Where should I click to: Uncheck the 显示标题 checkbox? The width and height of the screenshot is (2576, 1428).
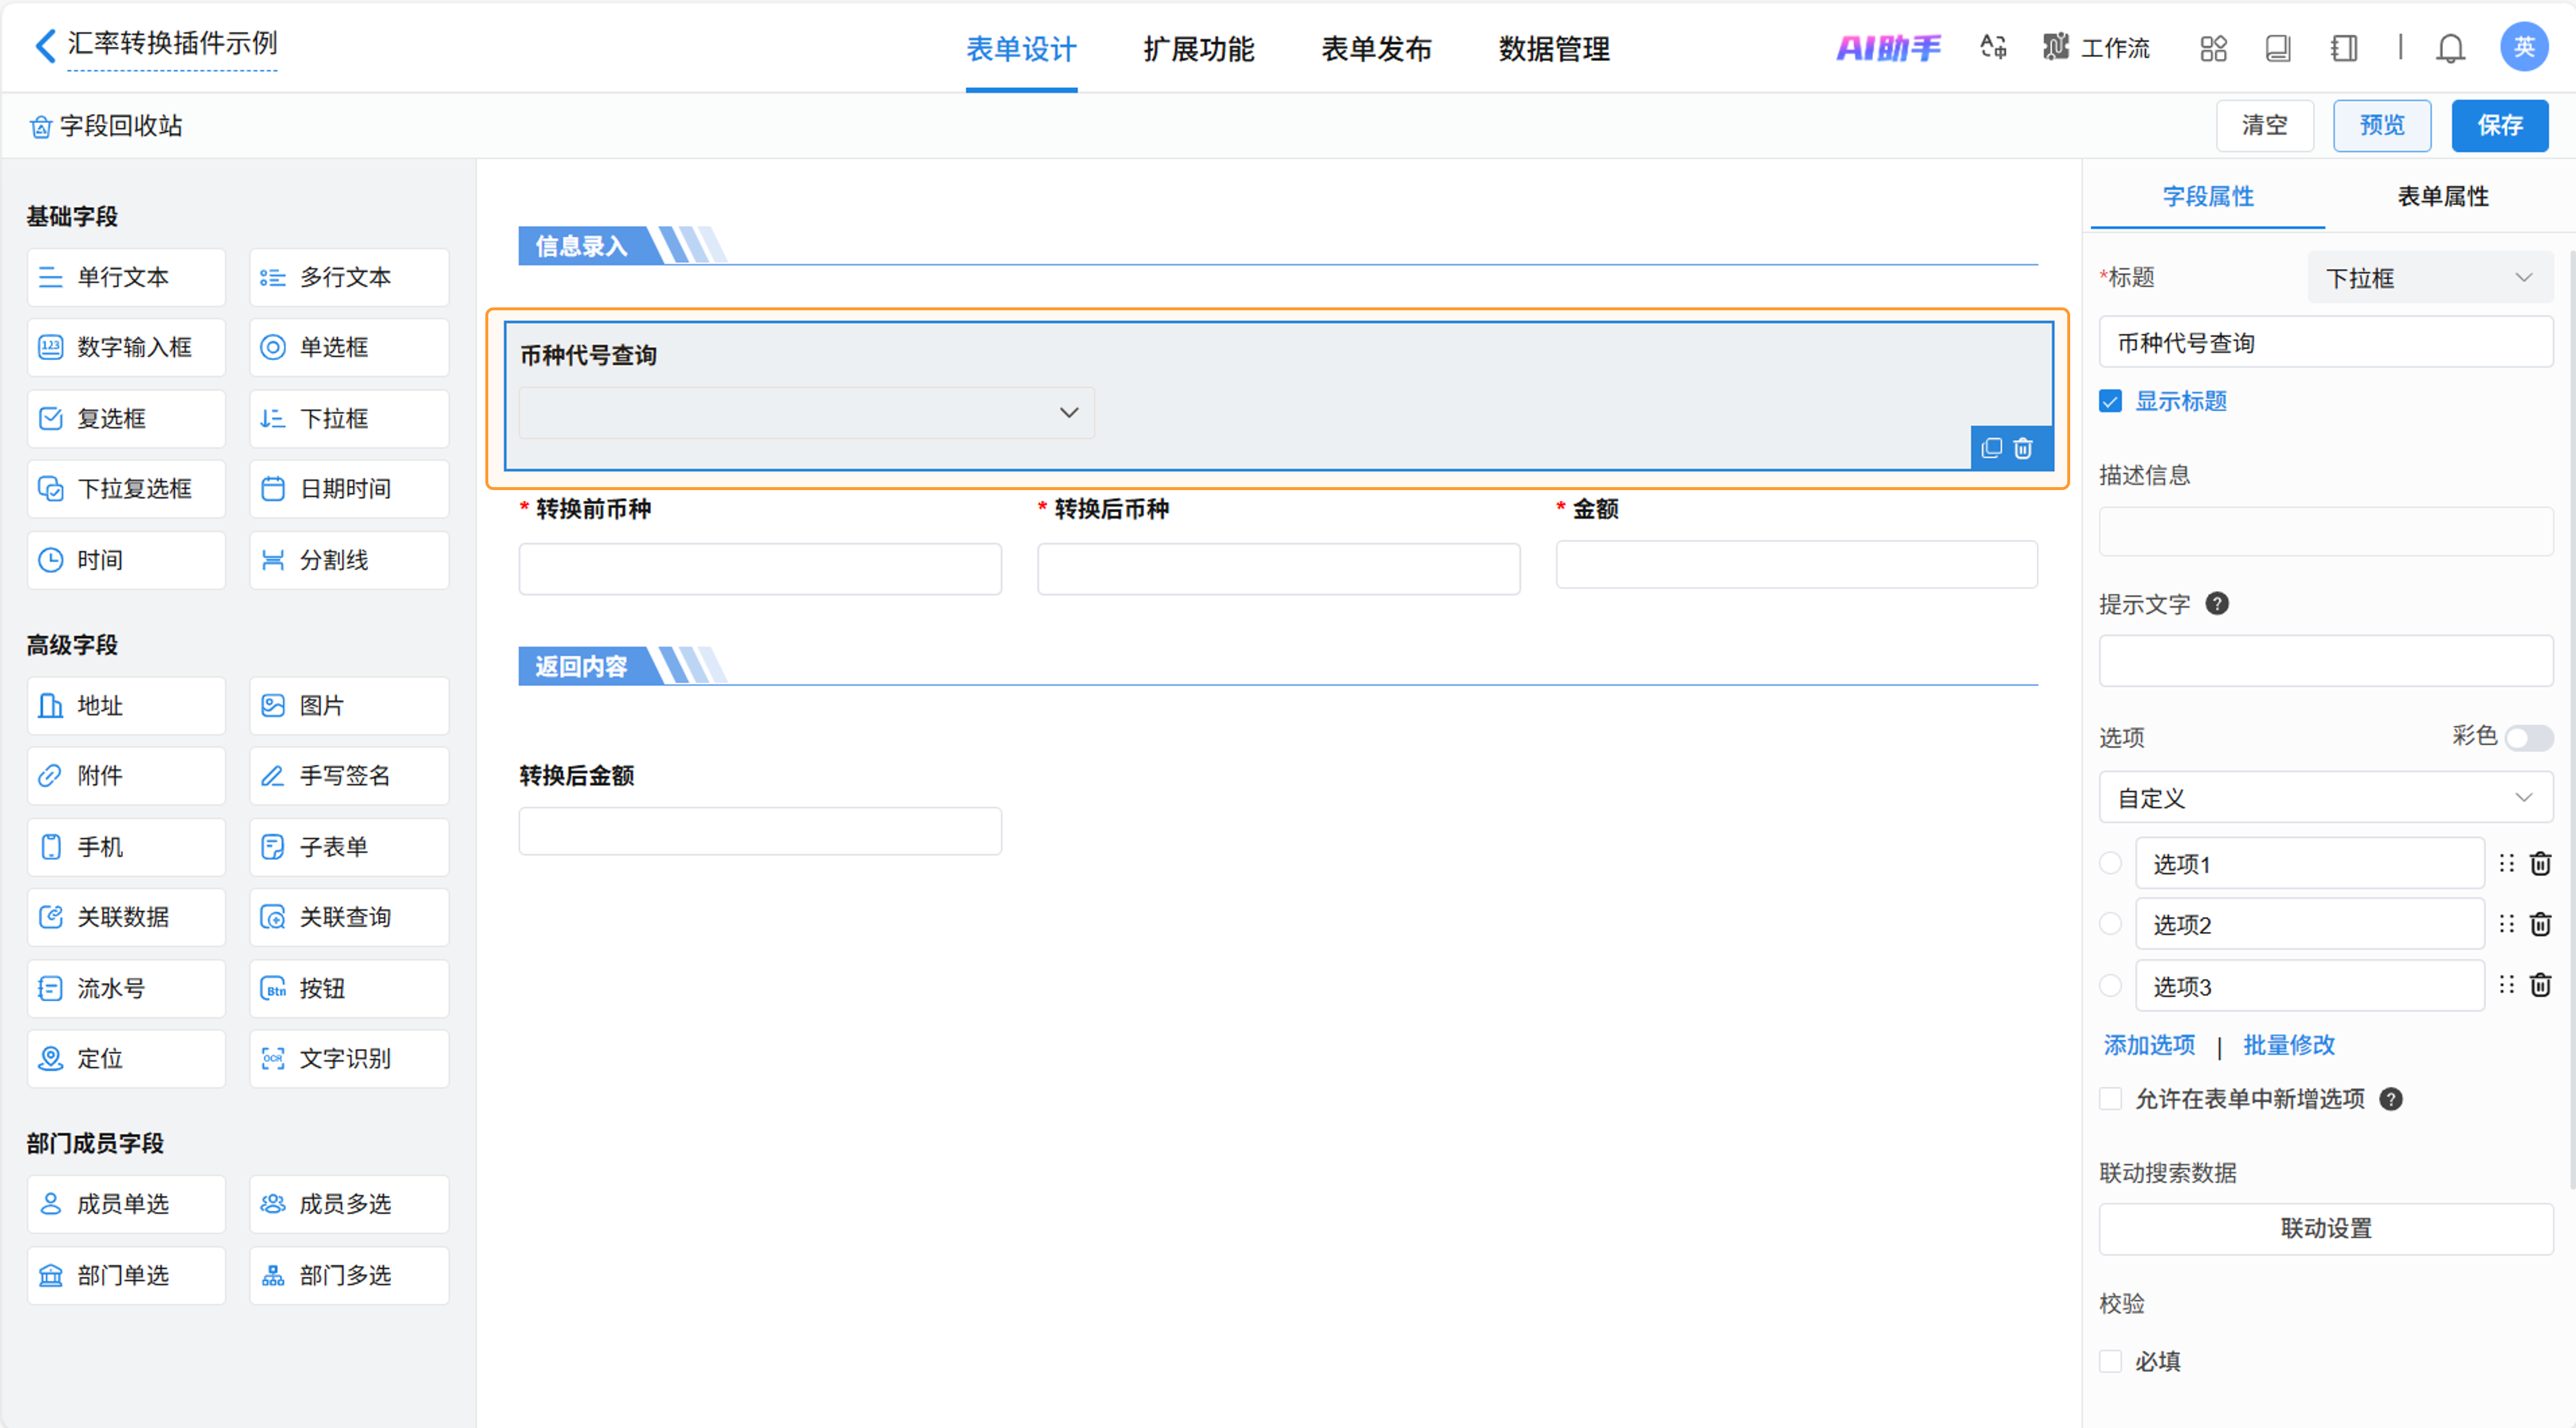[2110, 402]
